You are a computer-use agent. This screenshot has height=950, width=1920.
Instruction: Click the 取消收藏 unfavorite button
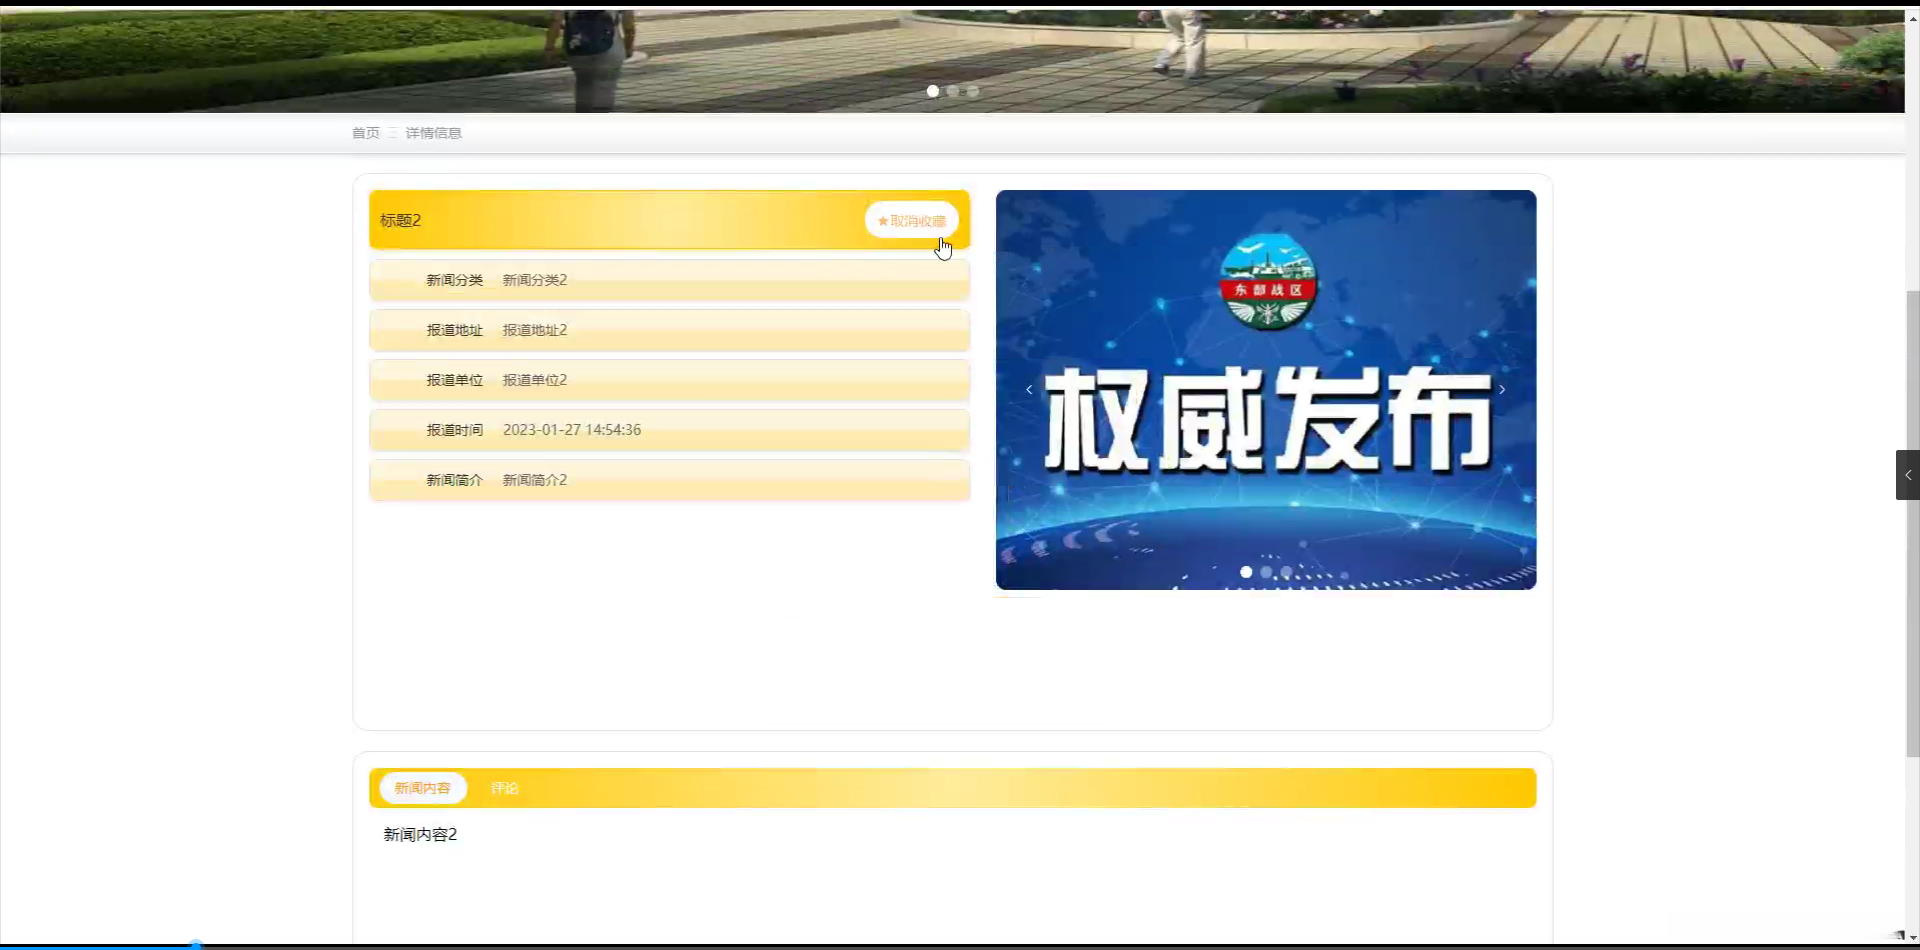912,220
